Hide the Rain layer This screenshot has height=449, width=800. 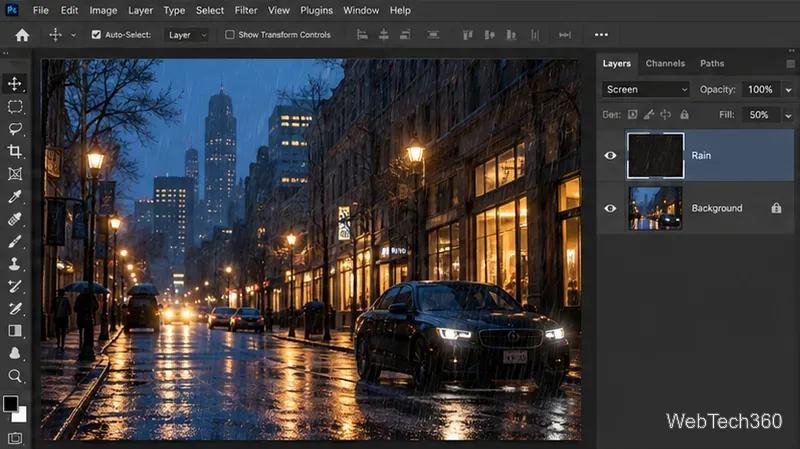click(610, 155)
